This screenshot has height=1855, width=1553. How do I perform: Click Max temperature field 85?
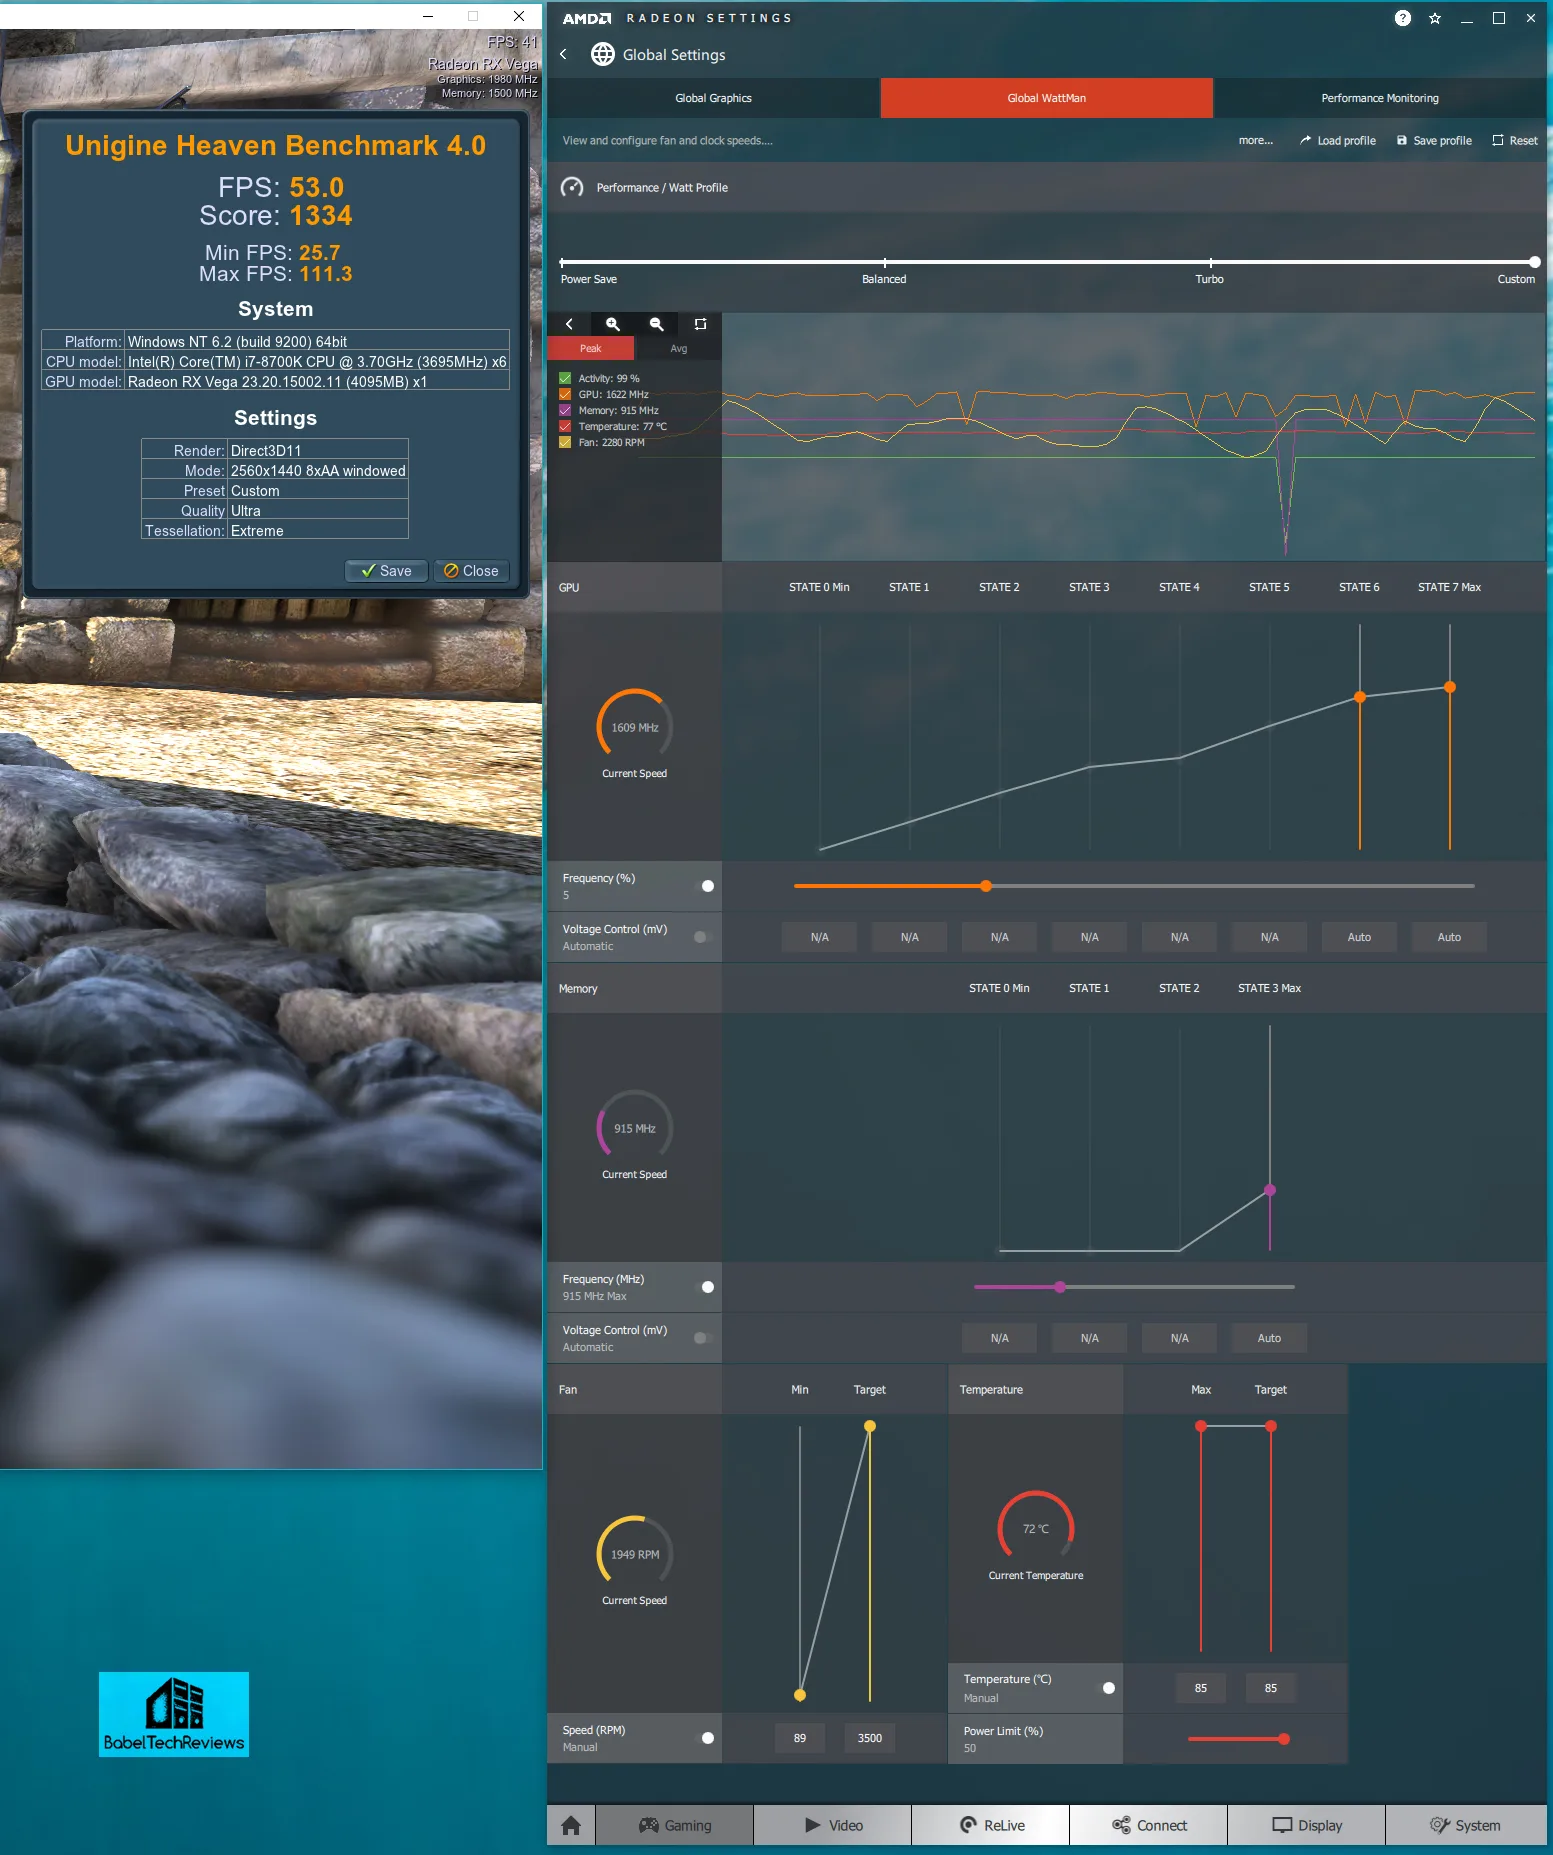point(1201,1688)
